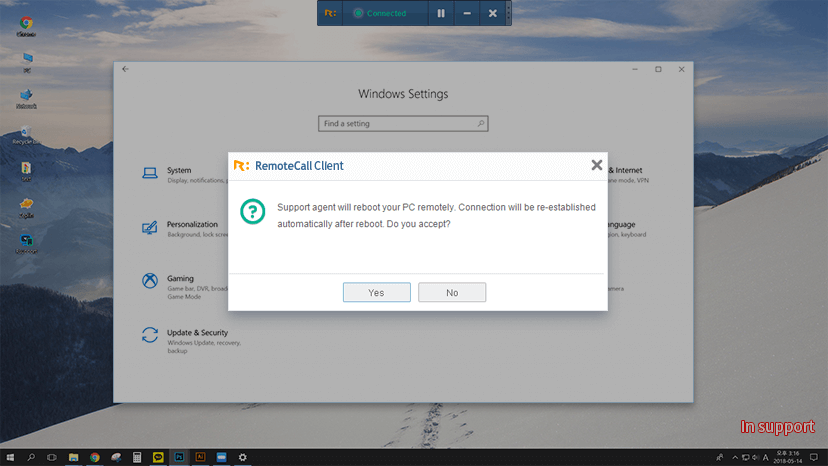The image size is (828, 466).
Task: Close the RemoteCall Client dialog
Action: [x=597, y=165]
